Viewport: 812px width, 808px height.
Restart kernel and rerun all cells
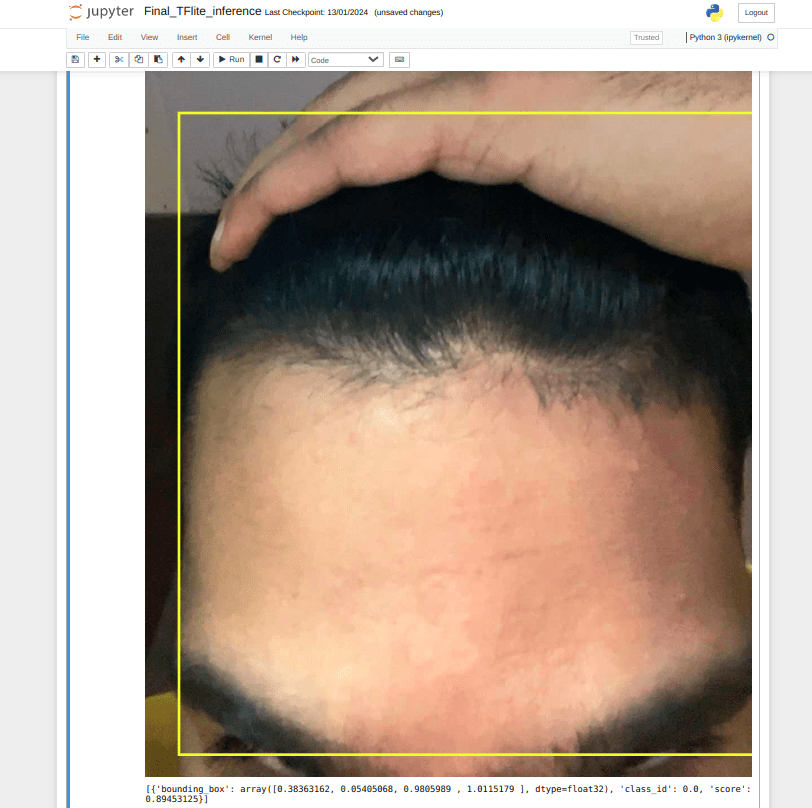tap(296, 60)
